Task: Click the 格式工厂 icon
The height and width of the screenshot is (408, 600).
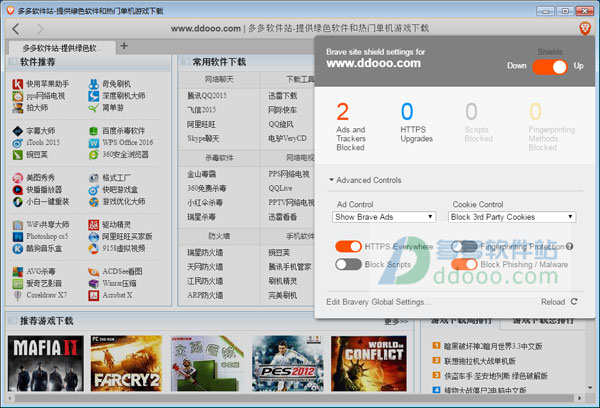Action: (x=93, y=178)
